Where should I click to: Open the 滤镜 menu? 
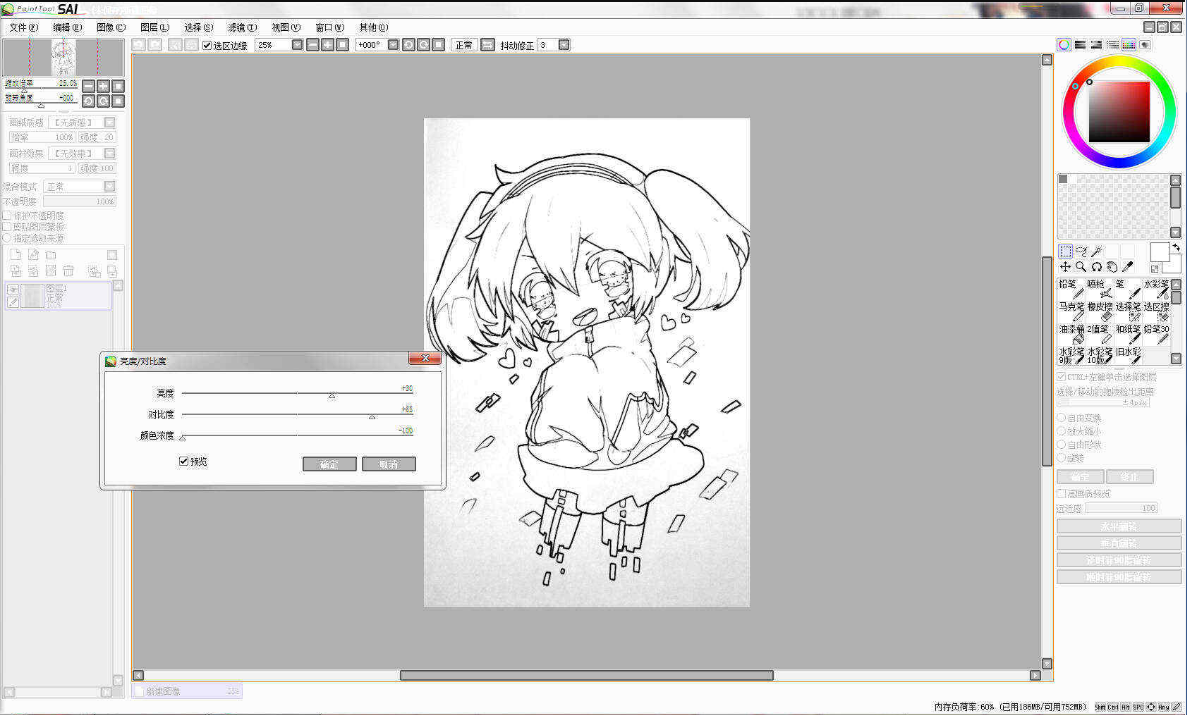[x=242, y=27]
